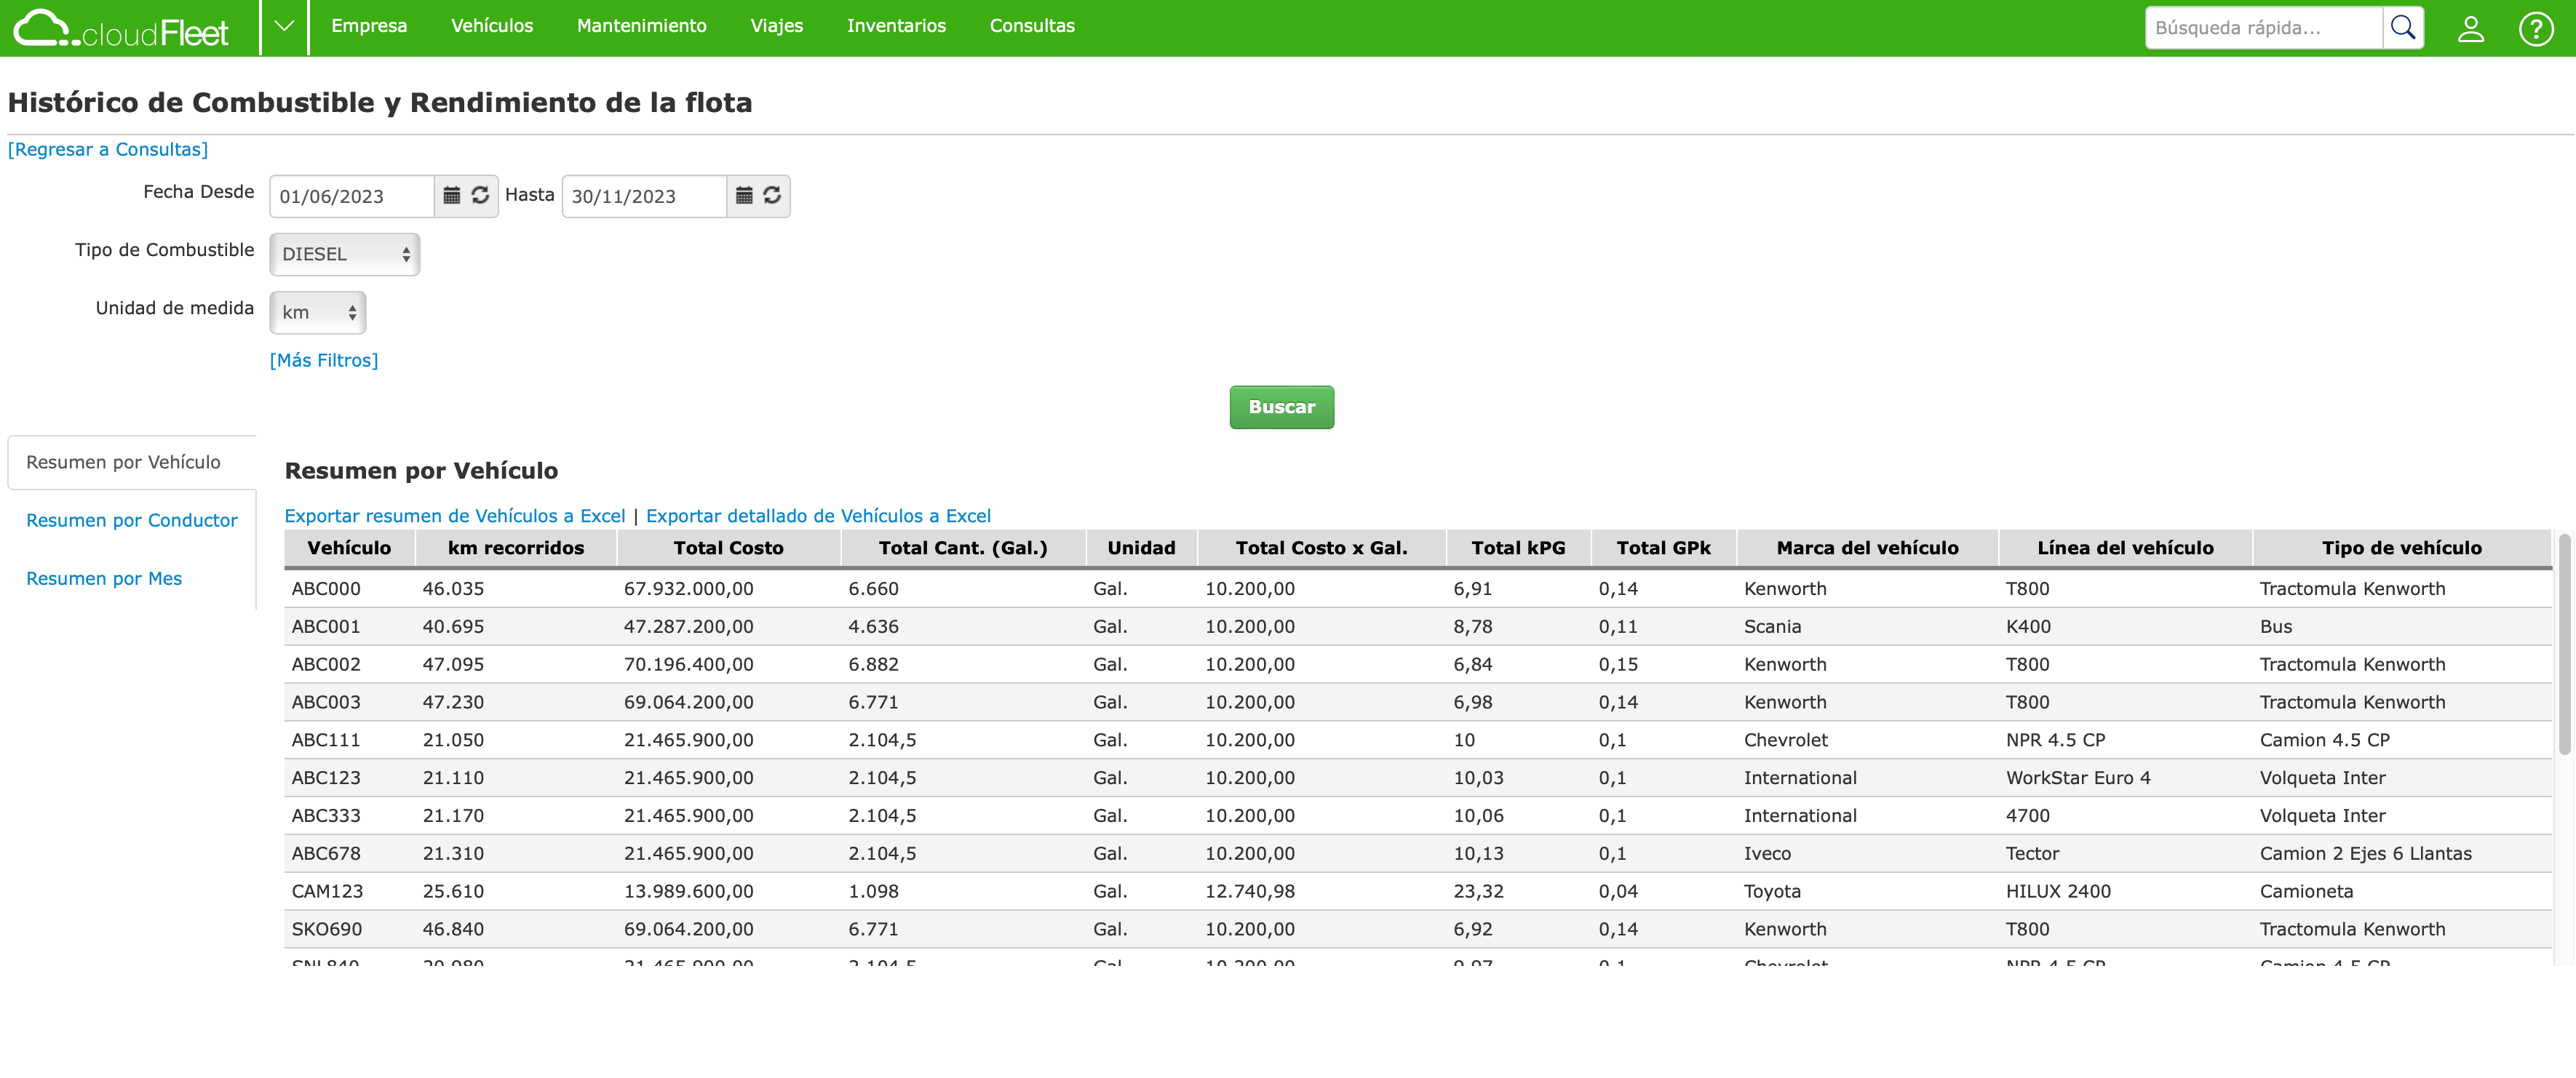The image size is (2576, 1078).
Task: Open the Tipo de Combustible DIESEL dropdown
Action: pos(344,254)
